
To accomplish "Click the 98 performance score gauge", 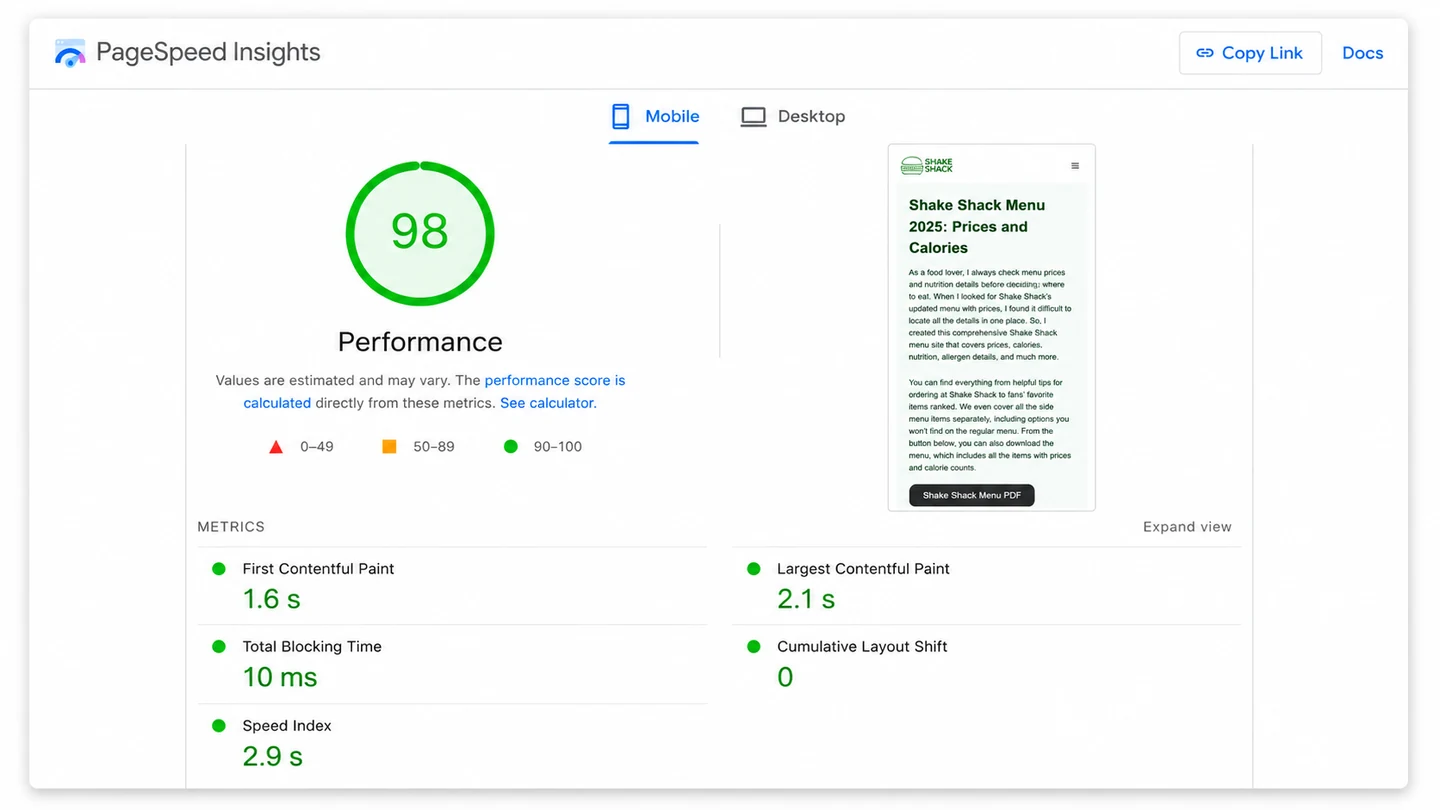I will 420,233.
